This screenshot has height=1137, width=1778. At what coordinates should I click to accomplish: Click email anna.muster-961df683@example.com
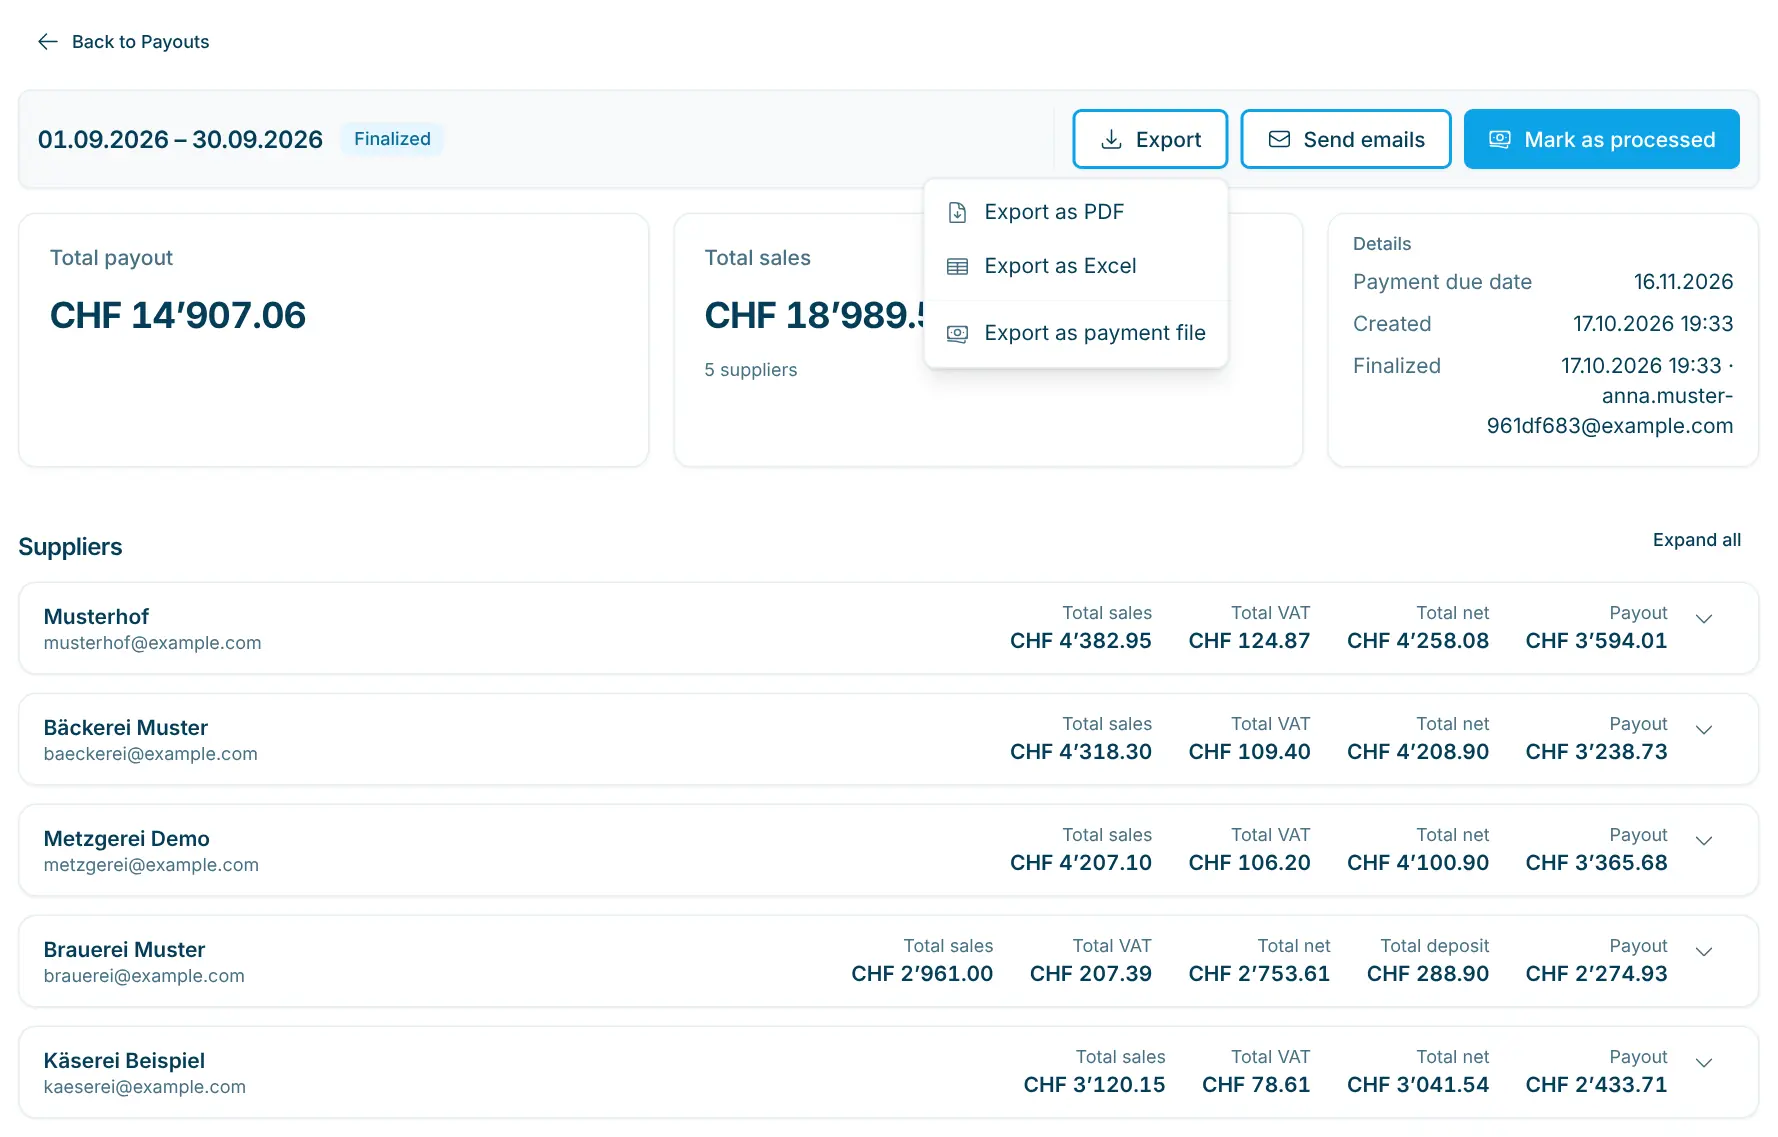click(x=1610, y=411)
